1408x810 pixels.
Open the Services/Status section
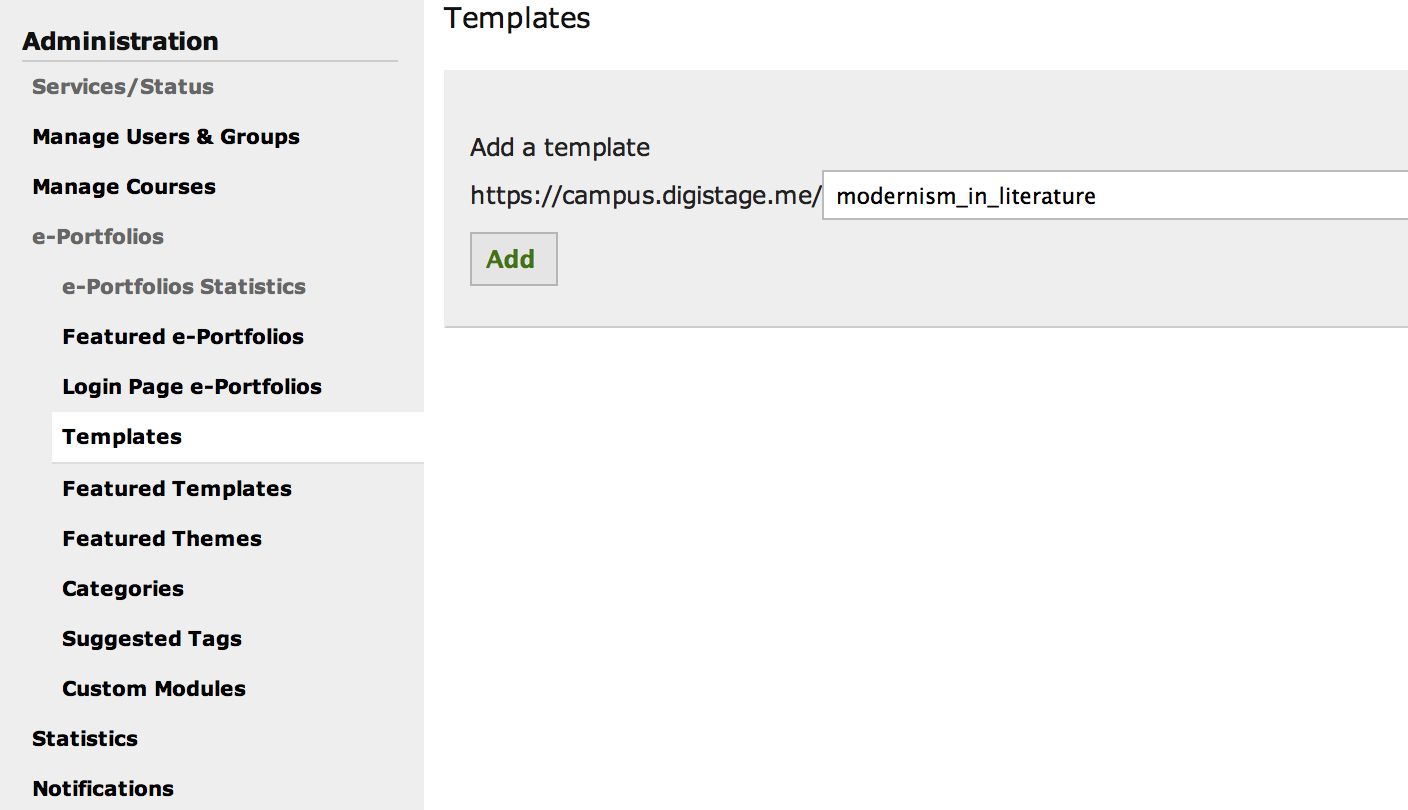click(x=123, y=86)
